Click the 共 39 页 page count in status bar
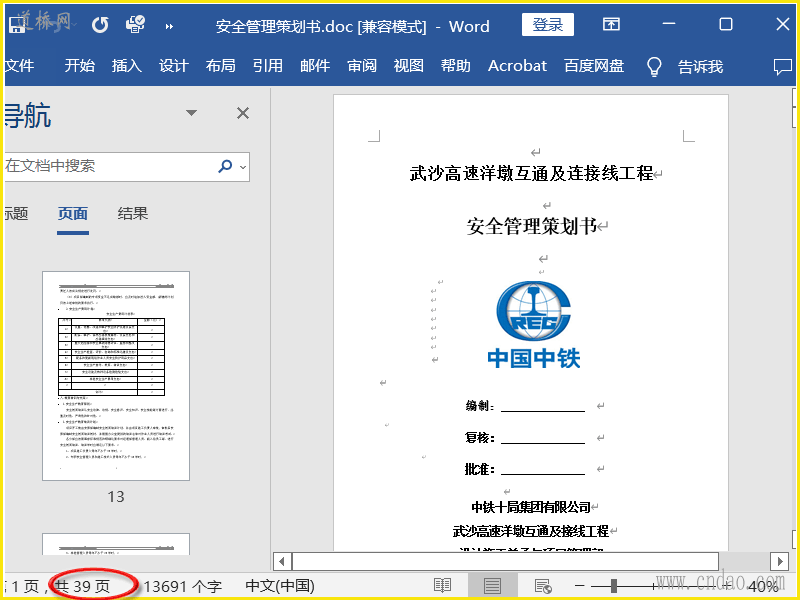 (x=83, y=586)
